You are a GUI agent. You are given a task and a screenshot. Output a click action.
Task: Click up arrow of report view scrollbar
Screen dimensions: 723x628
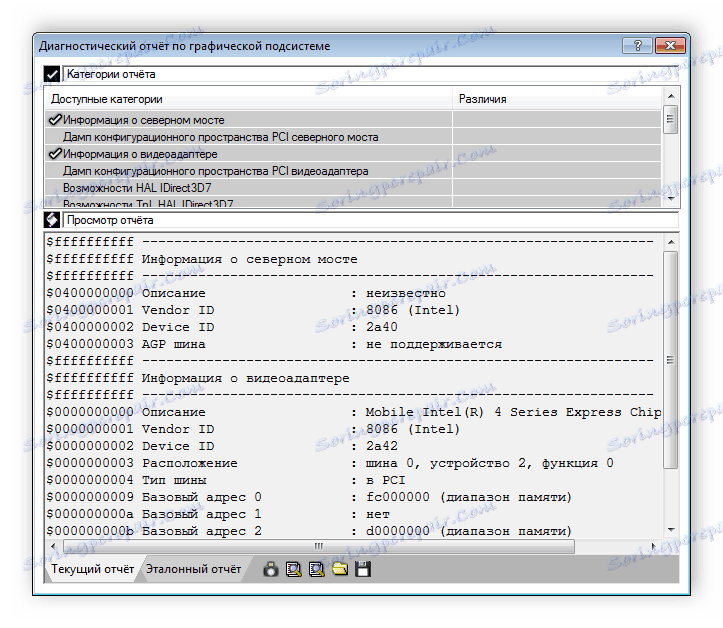tap(671, 242)
